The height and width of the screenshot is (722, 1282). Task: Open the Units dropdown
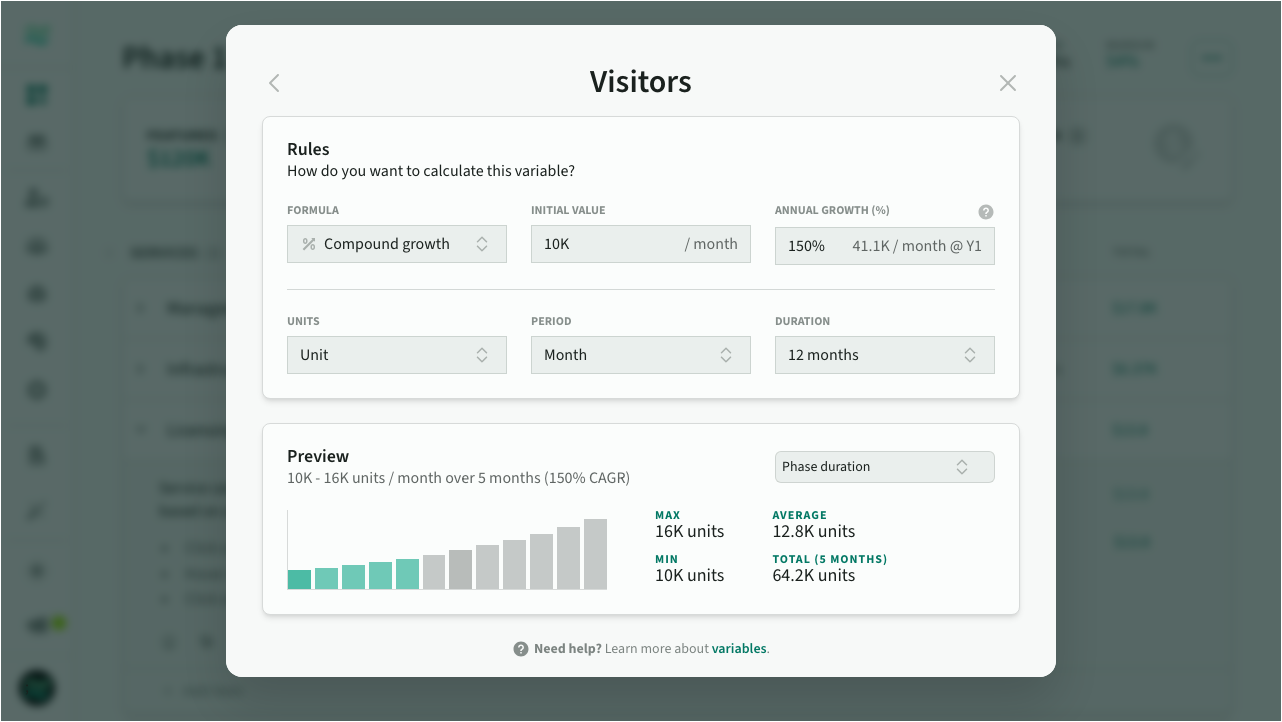(x=396, y=355)
